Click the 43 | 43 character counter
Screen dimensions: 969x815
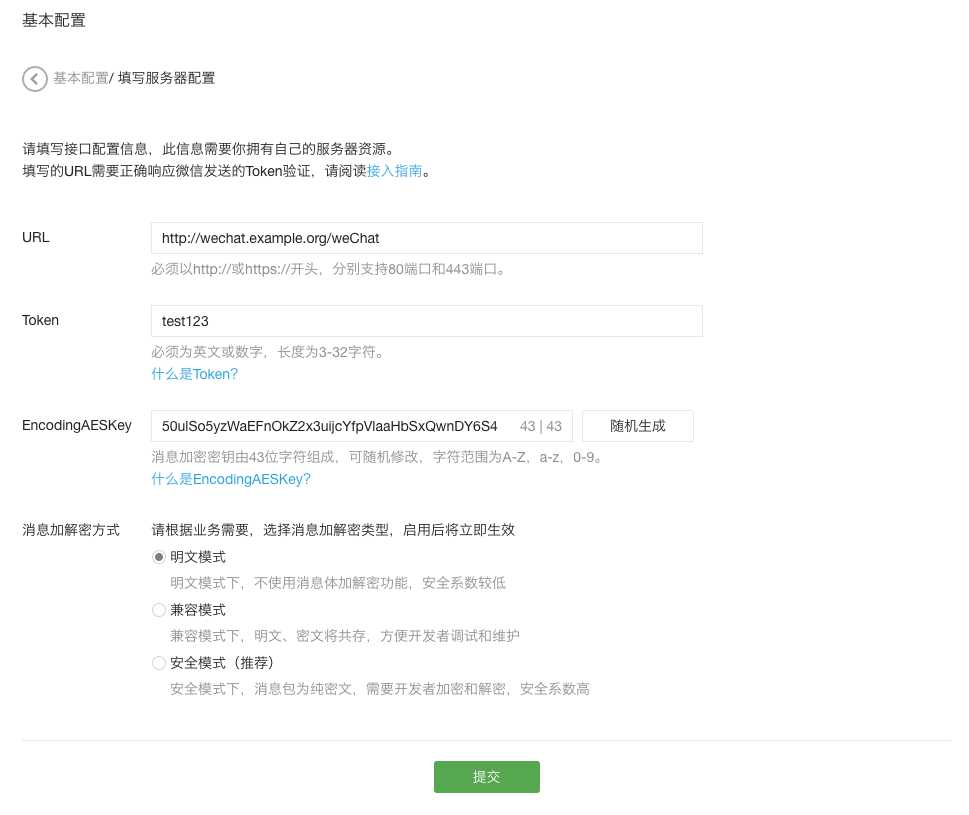[541, 426]
